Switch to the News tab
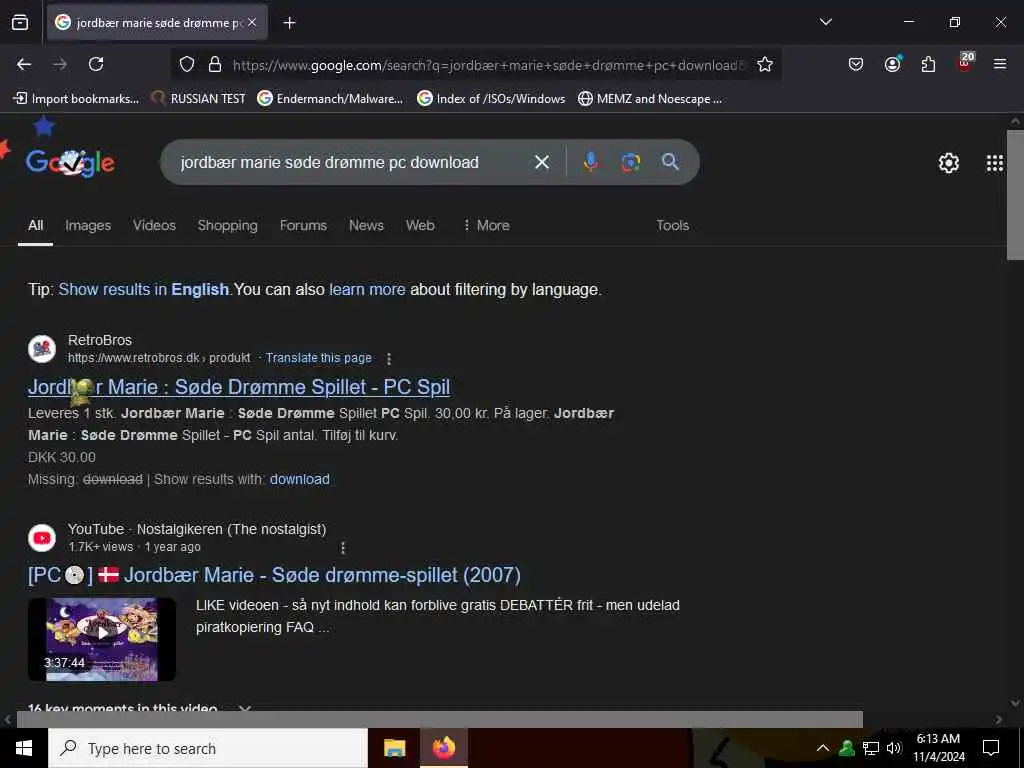The height and width of the screenshot is (768, 1024). tap(366, 225)
